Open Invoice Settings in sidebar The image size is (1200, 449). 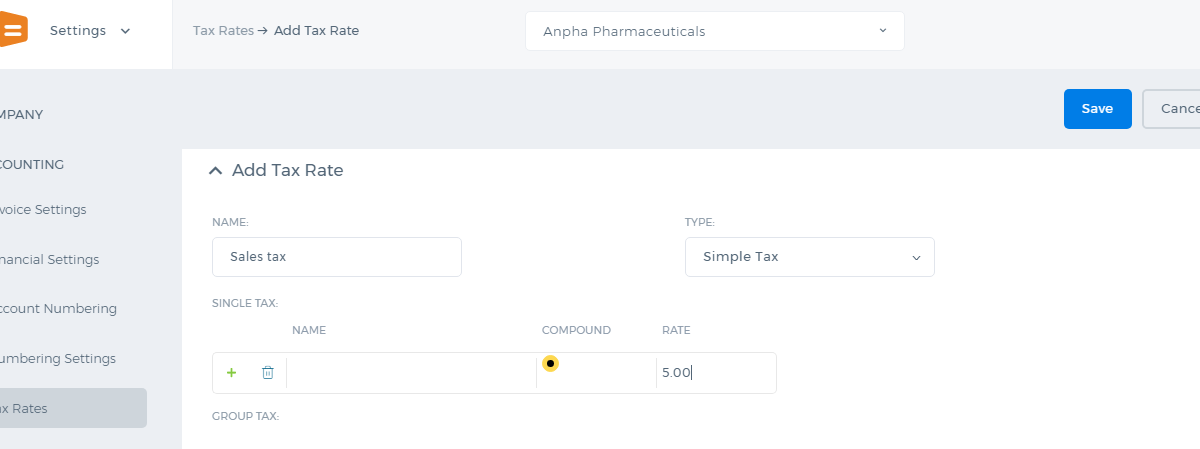tap(43, 210)
